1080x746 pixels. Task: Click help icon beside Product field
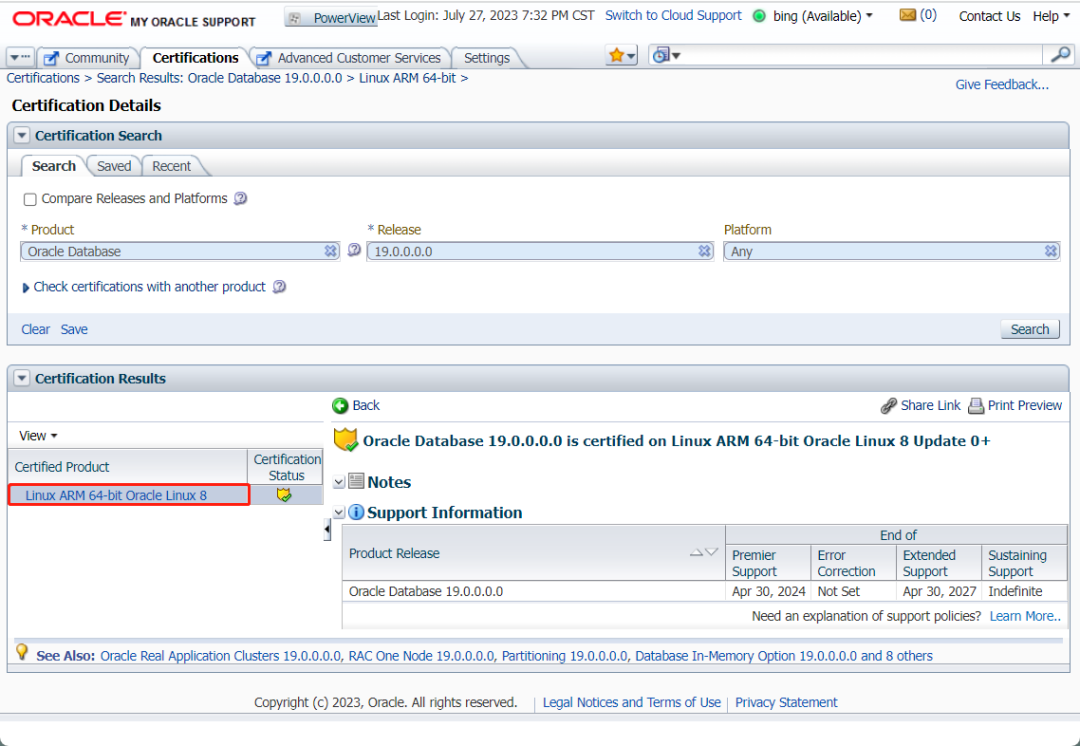[x=354, y=250]
